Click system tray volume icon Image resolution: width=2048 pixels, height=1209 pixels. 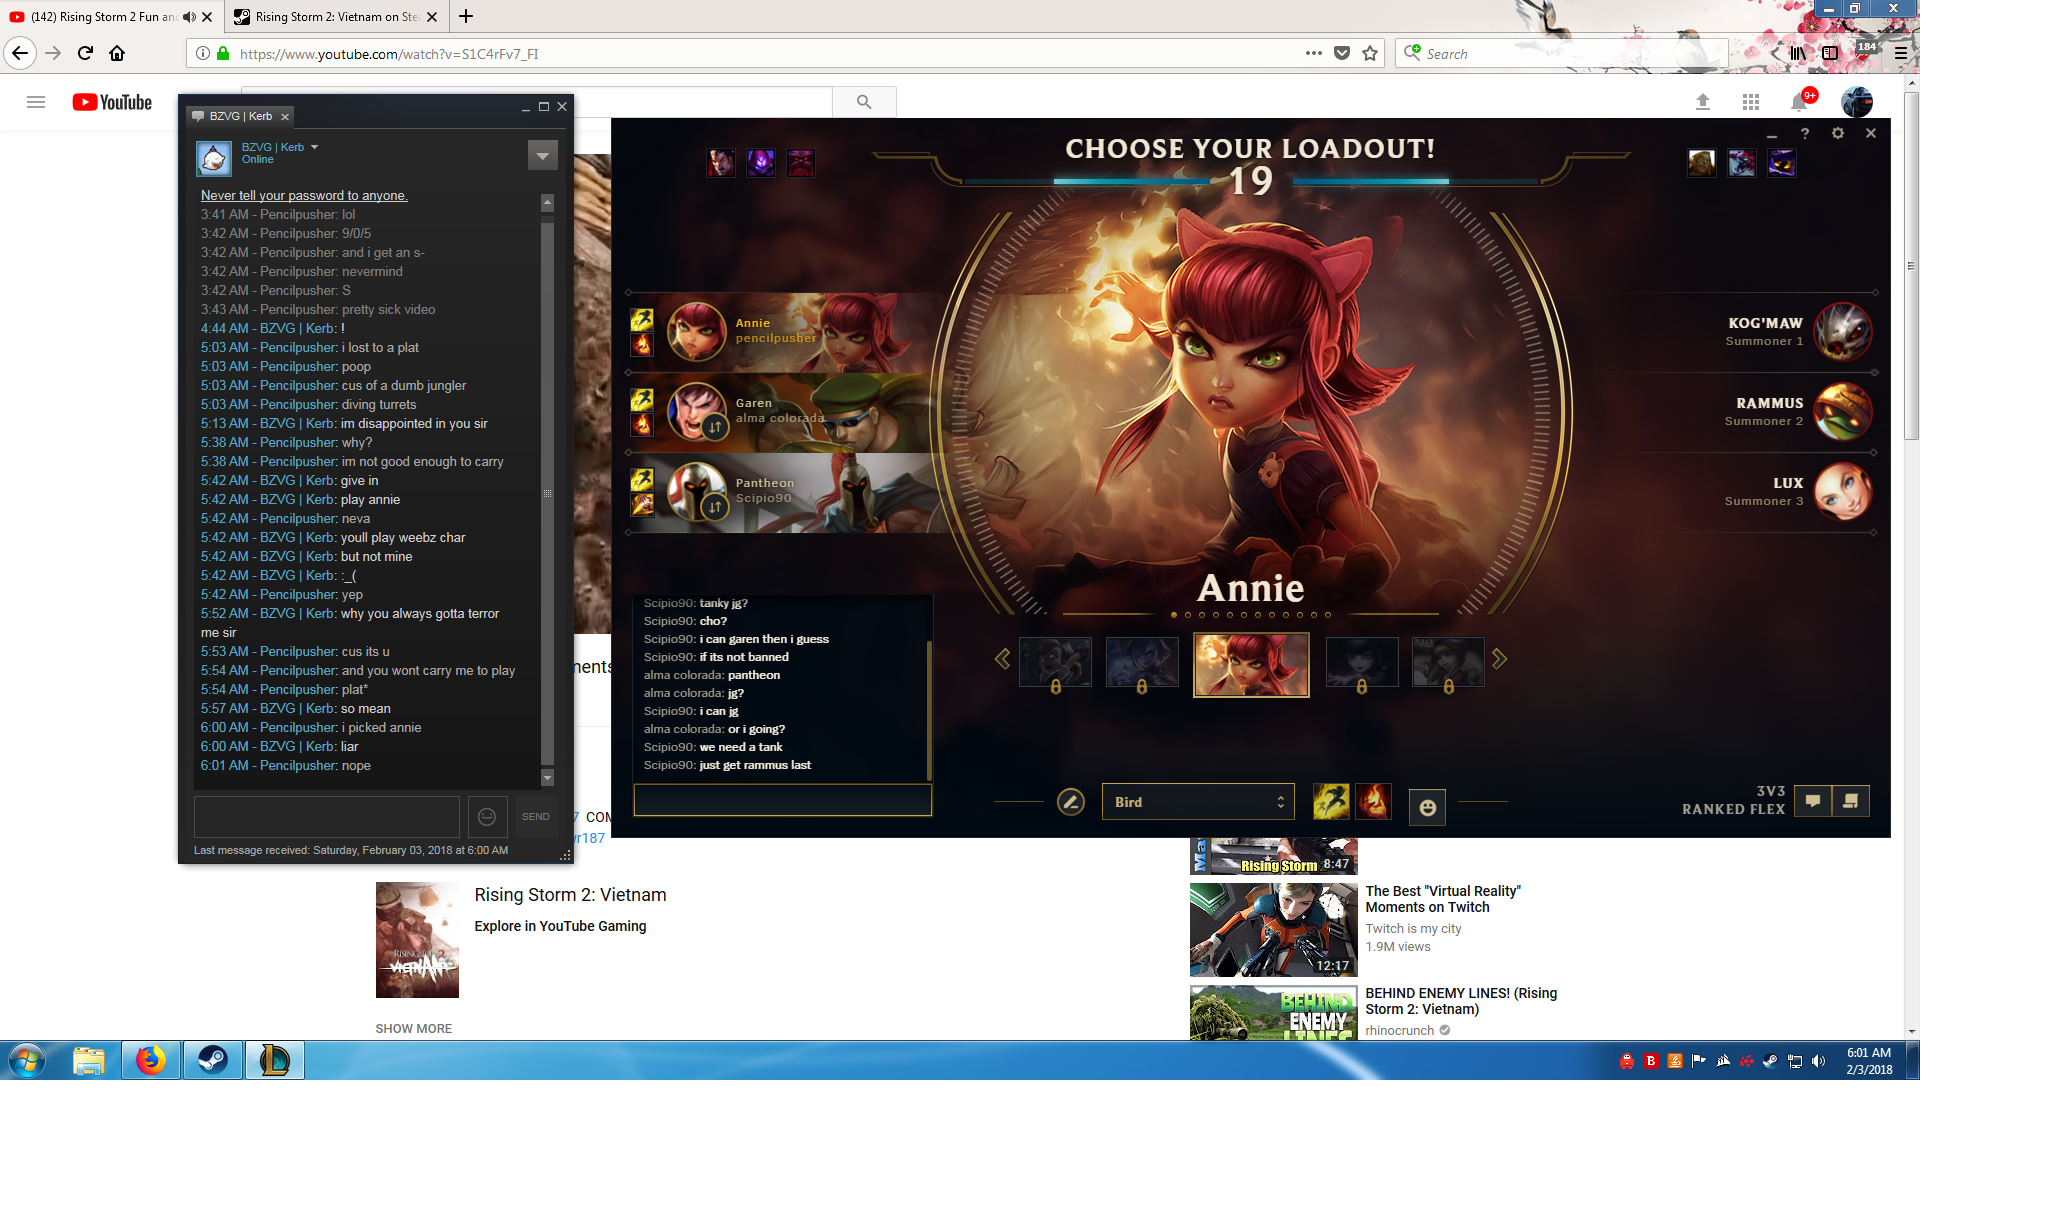(1818, 1061)
